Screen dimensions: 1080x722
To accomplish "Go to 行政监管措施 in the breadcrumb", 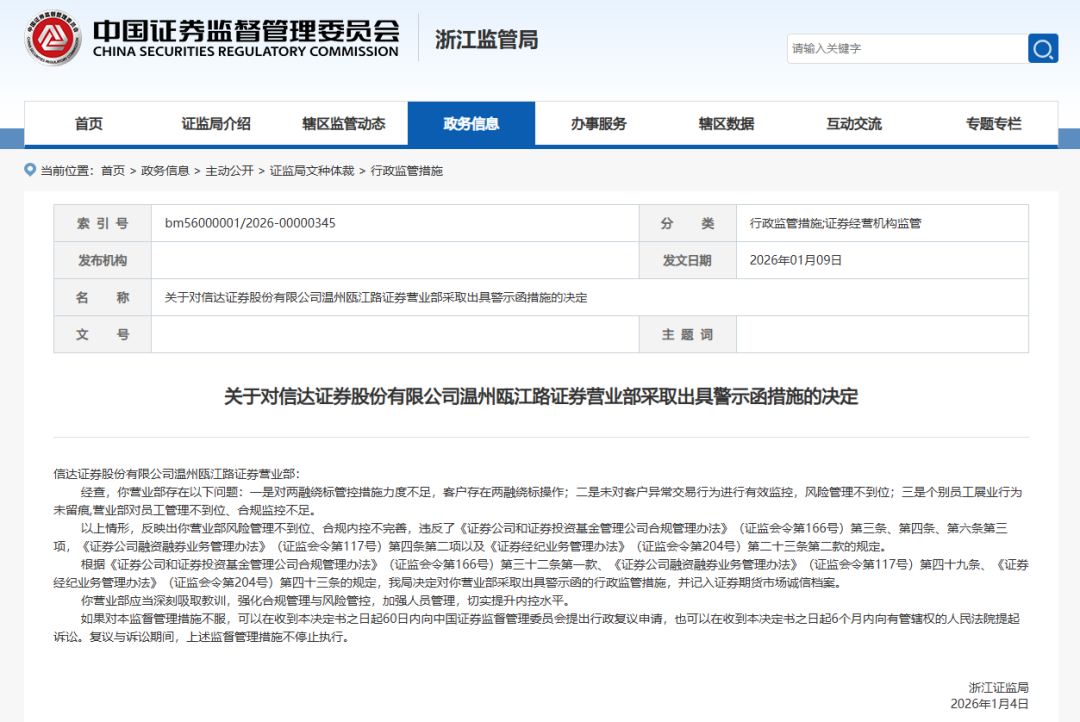I will tap(406, 171).
